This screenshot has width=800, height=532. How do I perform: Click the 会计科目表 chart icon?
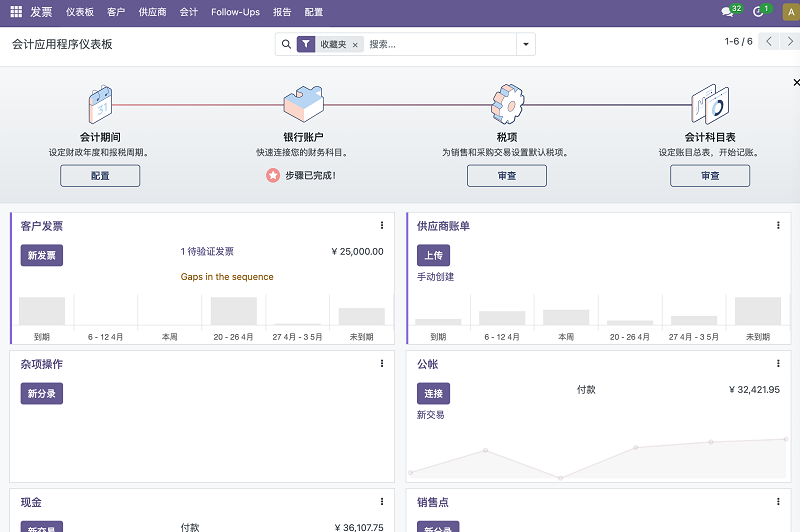click(x=710, y=104)
